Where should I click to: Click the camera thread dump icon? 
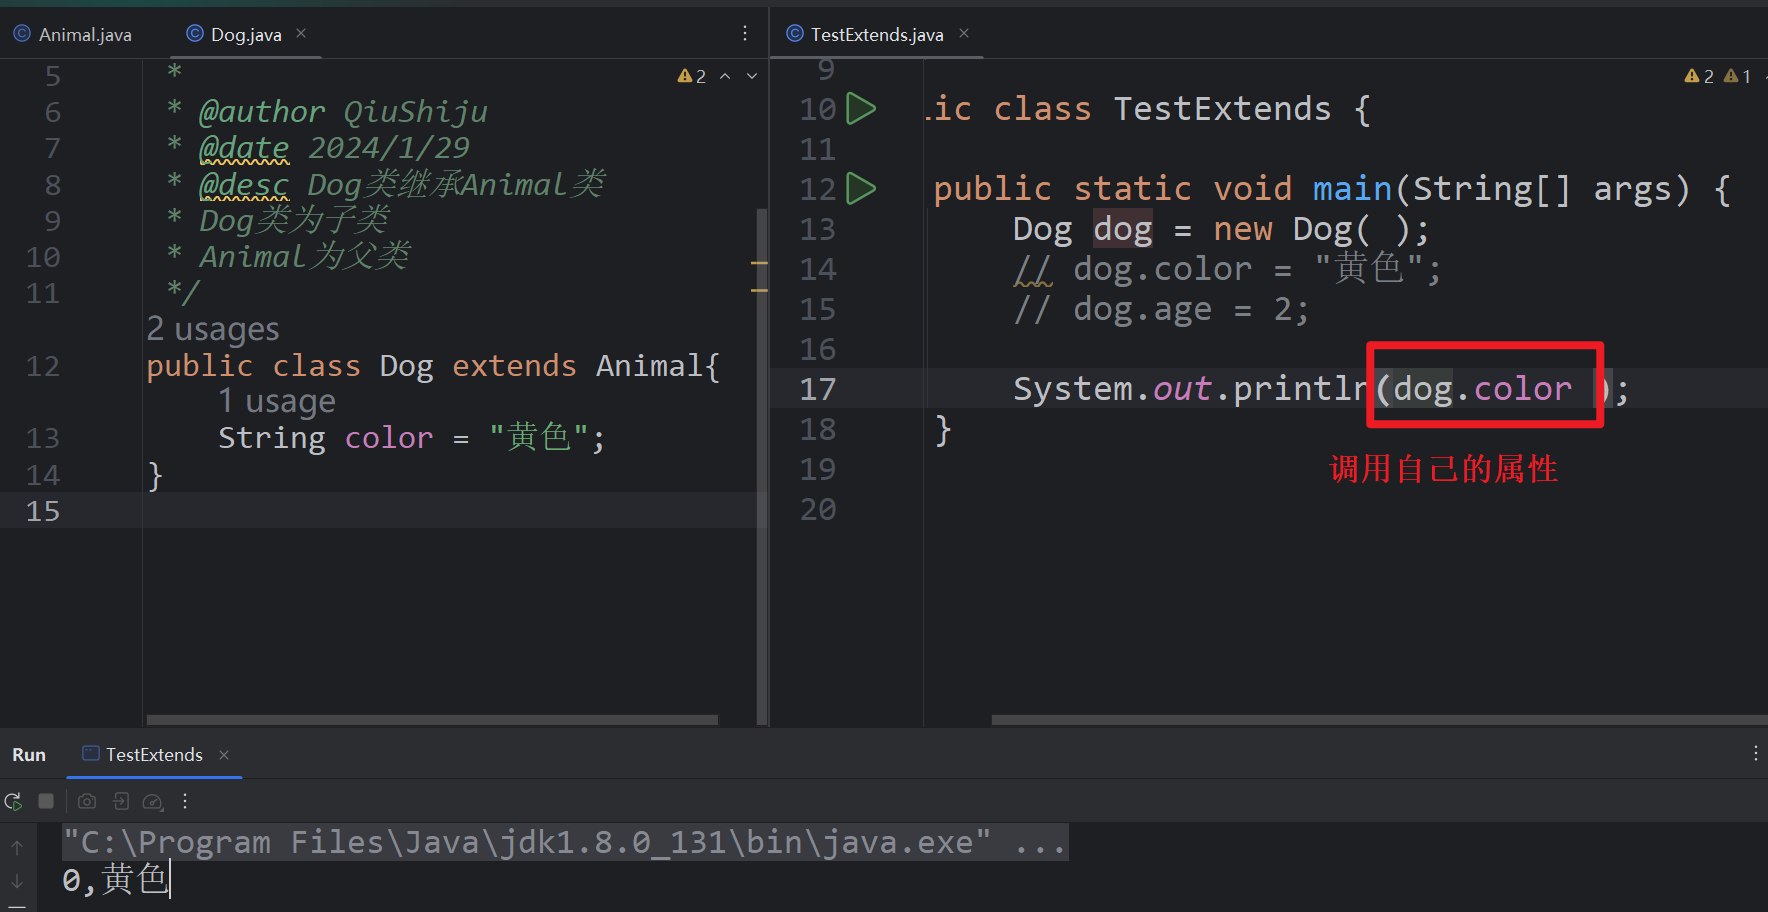[x=87, y=801]
